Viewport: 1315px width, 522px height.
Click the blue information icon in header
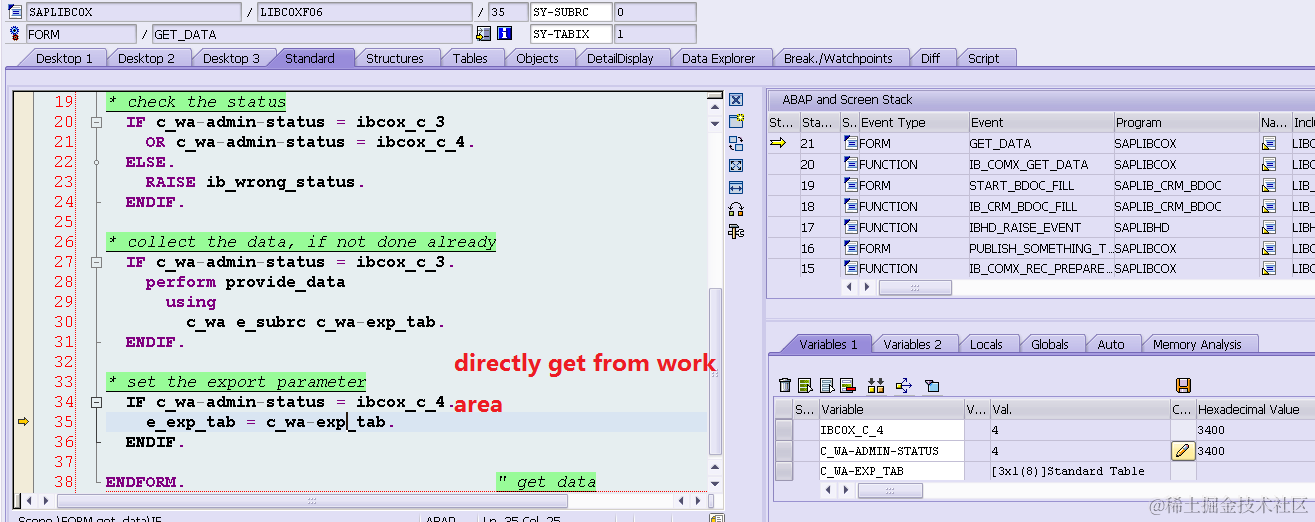click(x=505, y=34)
